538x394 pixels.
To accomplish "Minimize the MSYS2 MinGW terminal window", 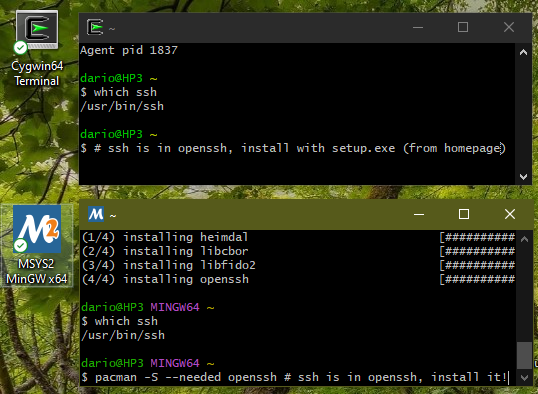I will pyautogui.click(x=419, y=214).
